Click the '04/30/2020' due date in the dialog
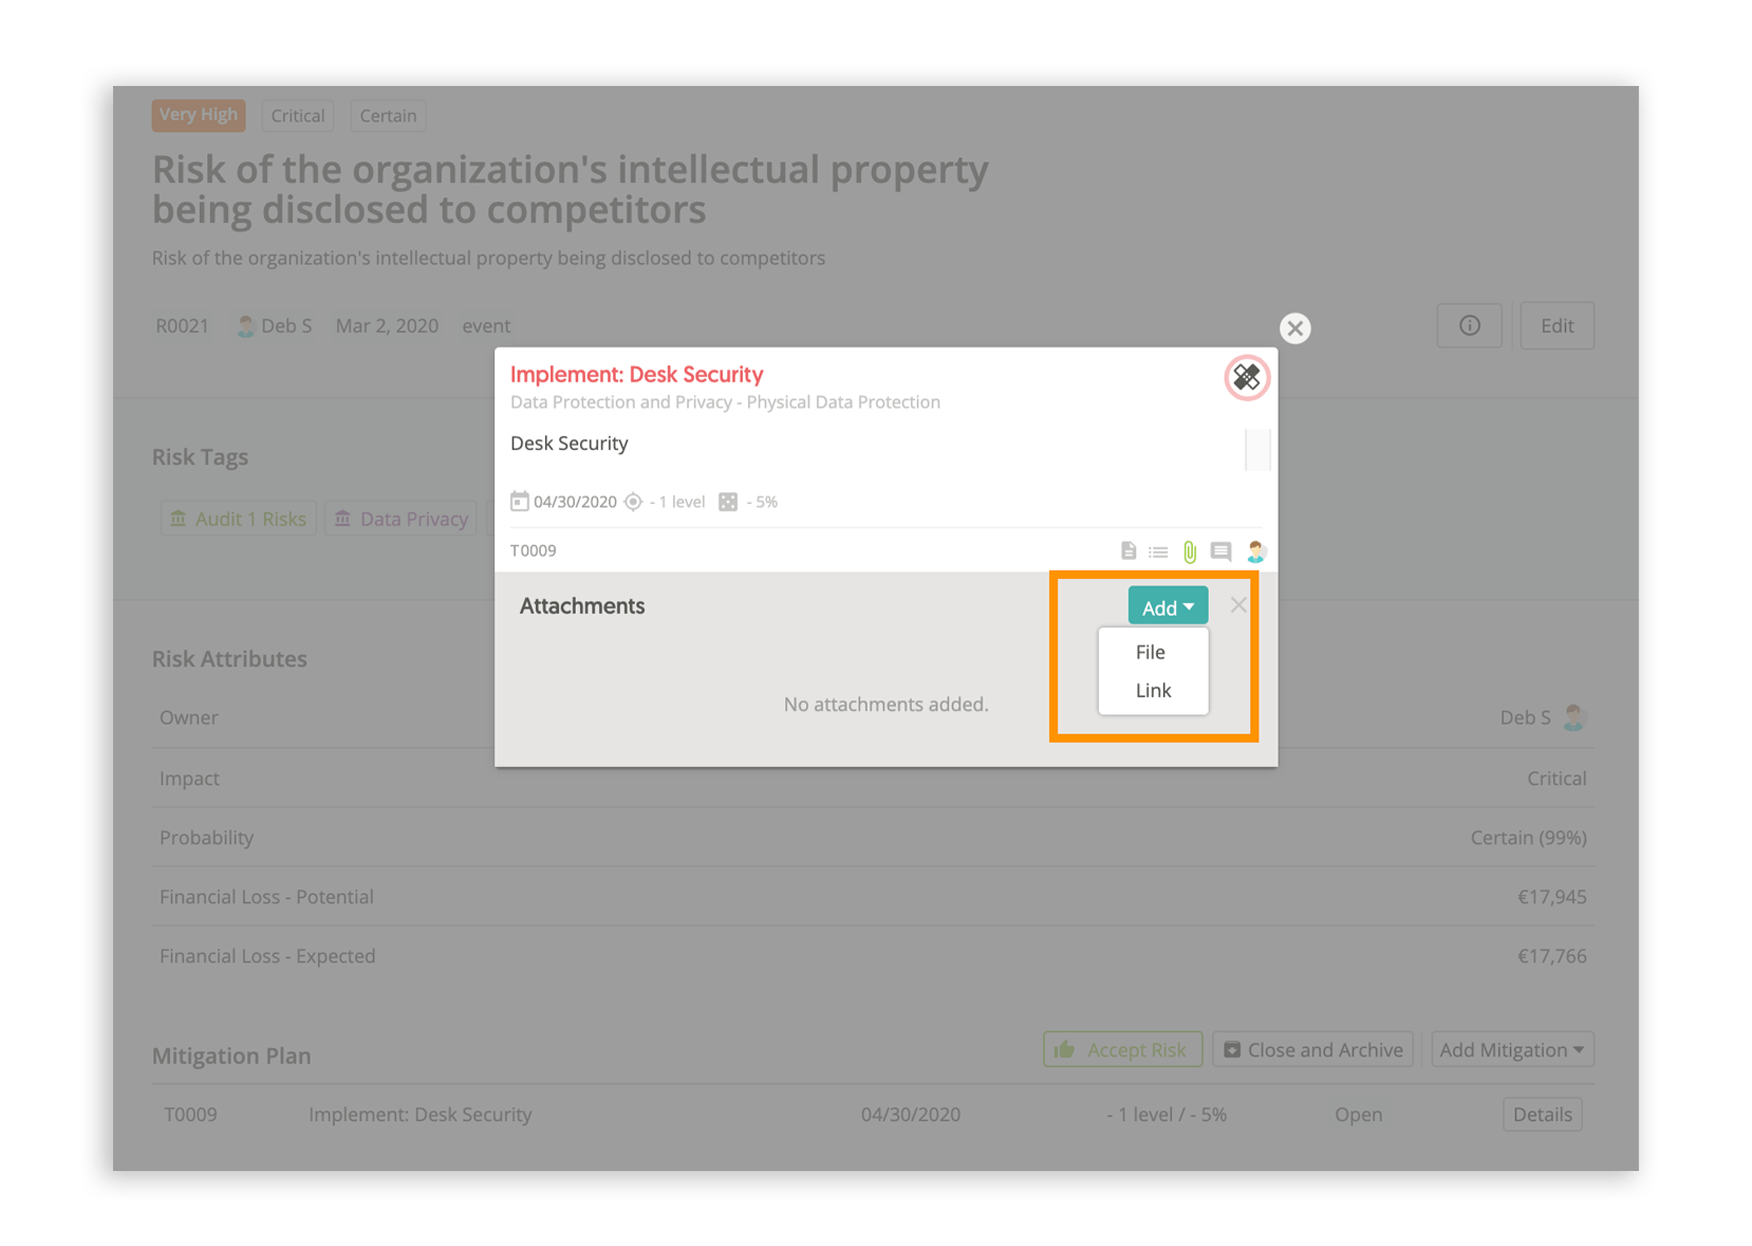 coord(575,502)
